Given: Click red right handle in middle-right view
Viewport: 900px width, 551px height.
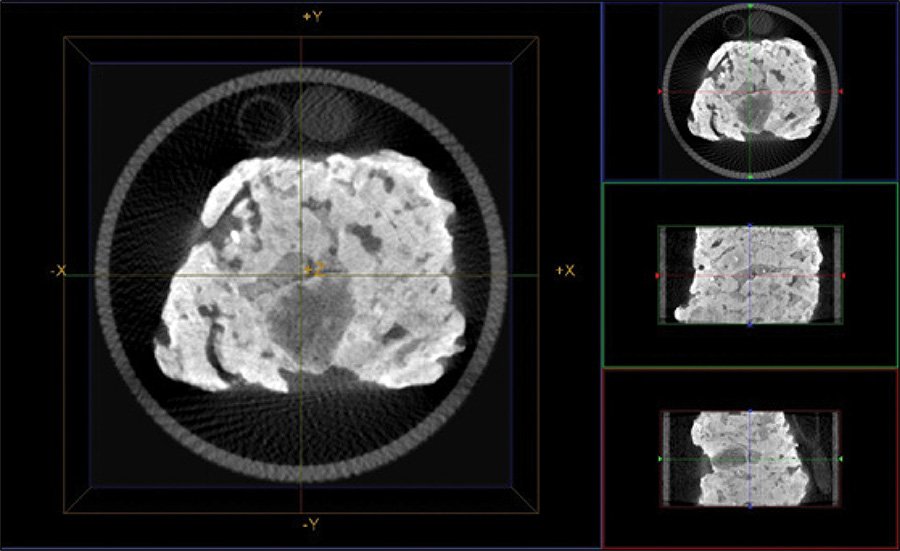Looking at the screenshot, I should pos(844,275).
